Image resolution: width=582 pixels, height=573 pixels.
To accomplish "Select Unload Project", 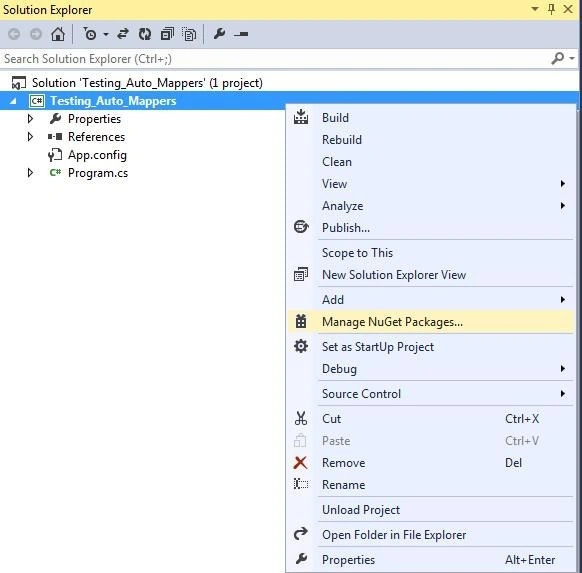I will [x=361, y=510].
